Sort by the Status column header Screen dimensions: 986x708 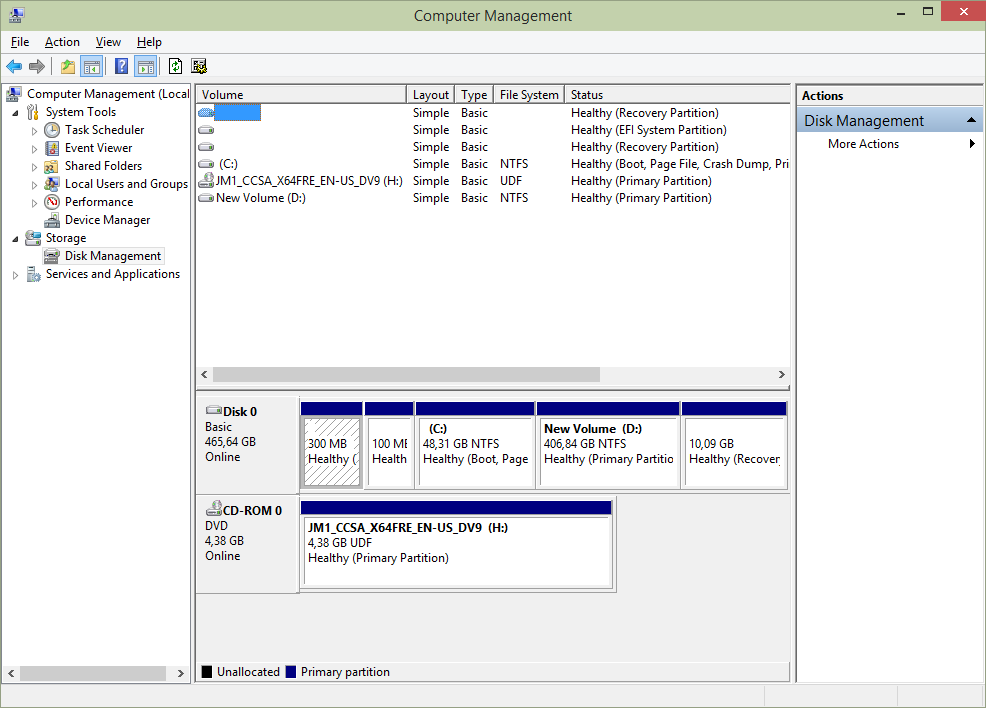point(677,95)
